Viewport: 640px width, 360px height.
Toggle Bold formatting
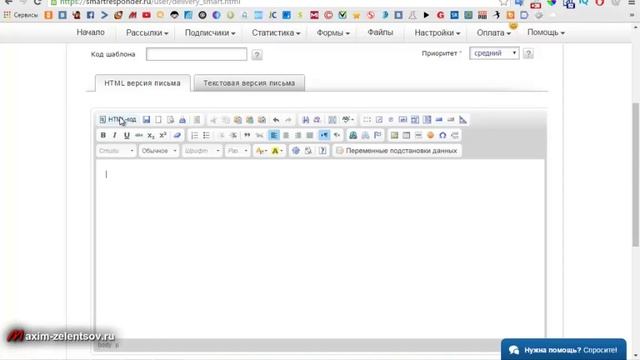click(103, 135)
